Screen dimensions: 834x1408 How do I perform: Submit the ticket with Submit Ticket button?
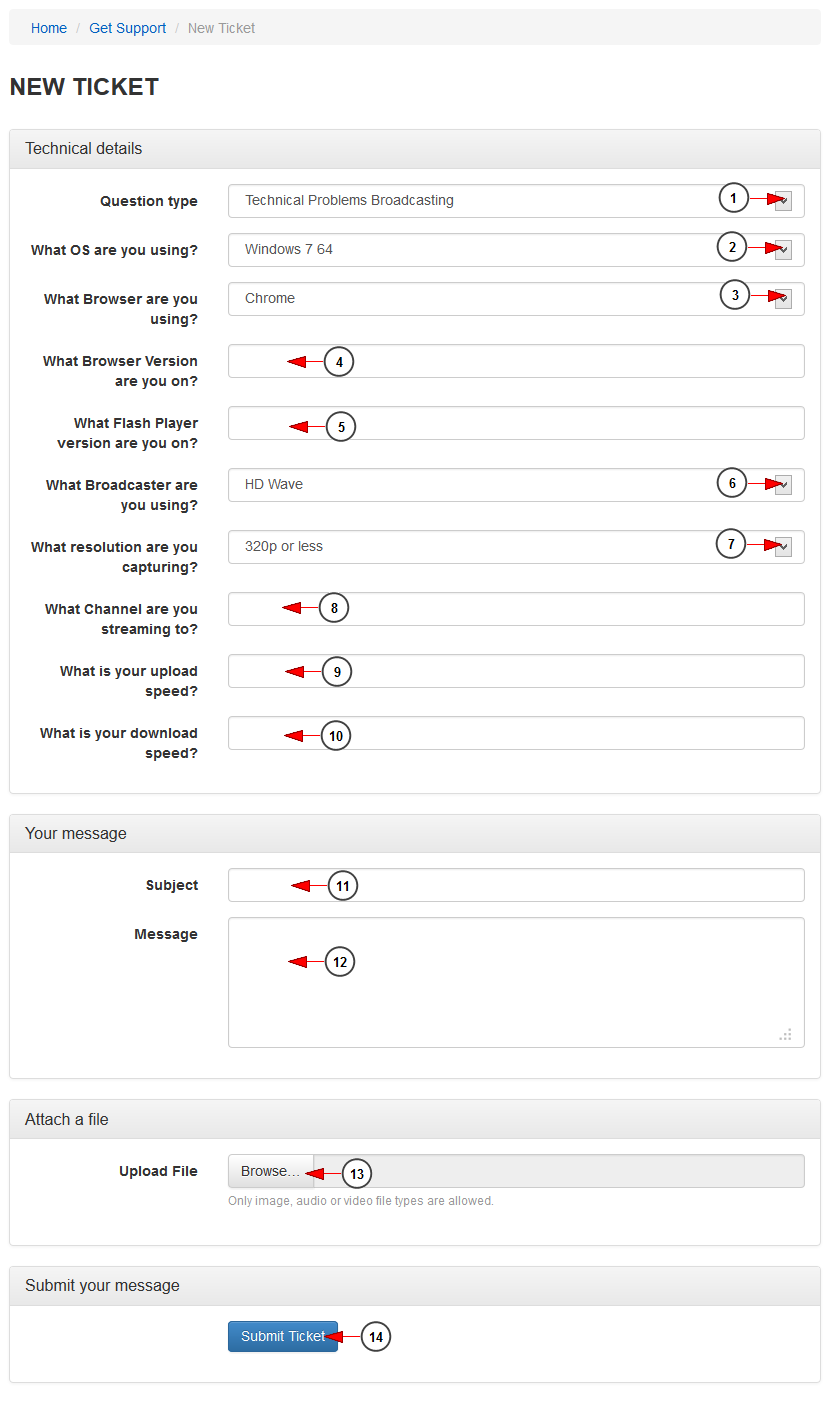coord(283,1336)
